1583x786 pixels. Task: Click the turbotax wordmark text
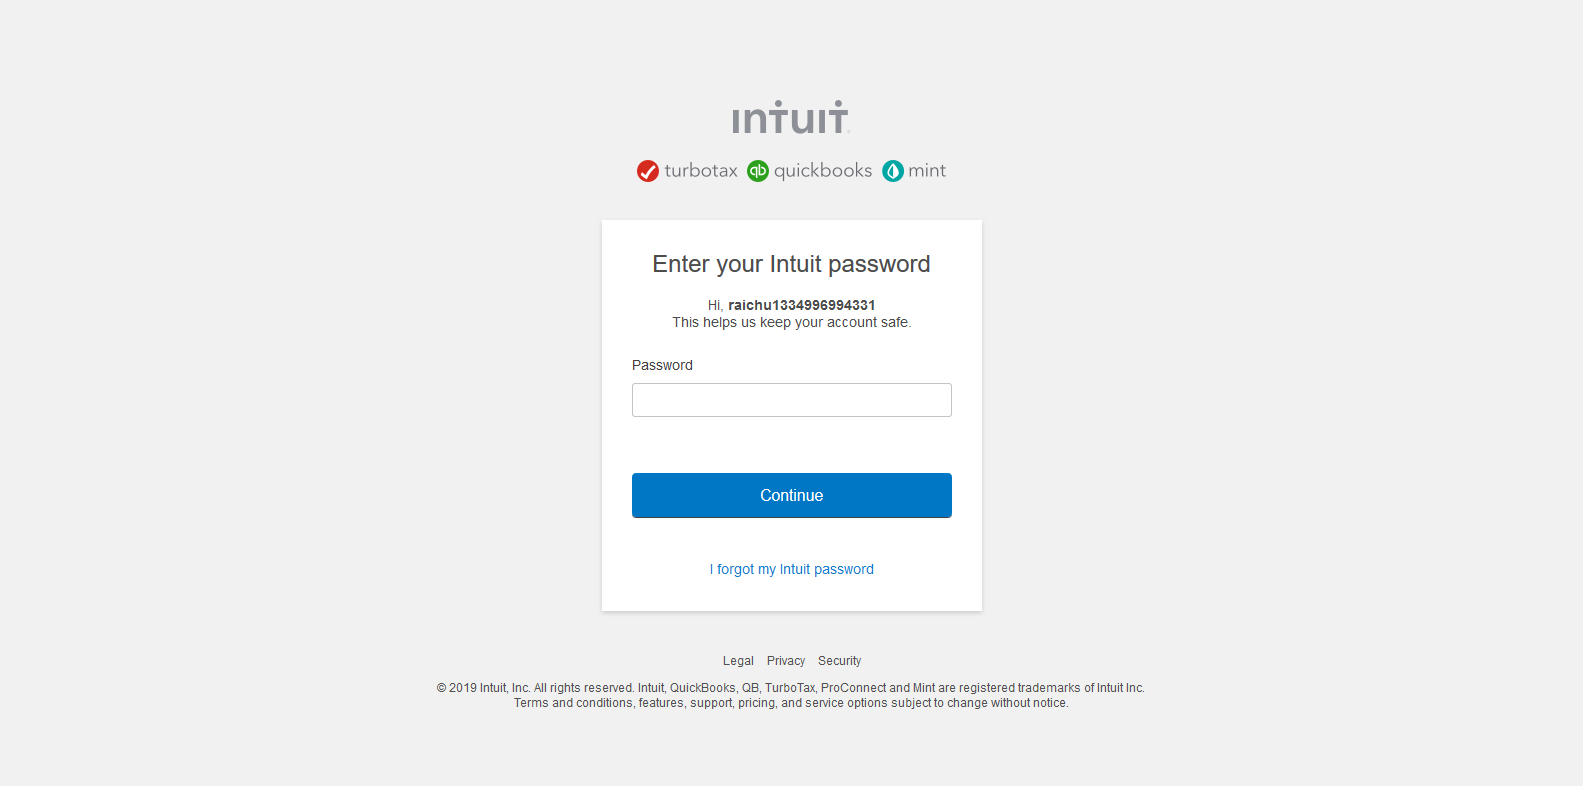701,171
